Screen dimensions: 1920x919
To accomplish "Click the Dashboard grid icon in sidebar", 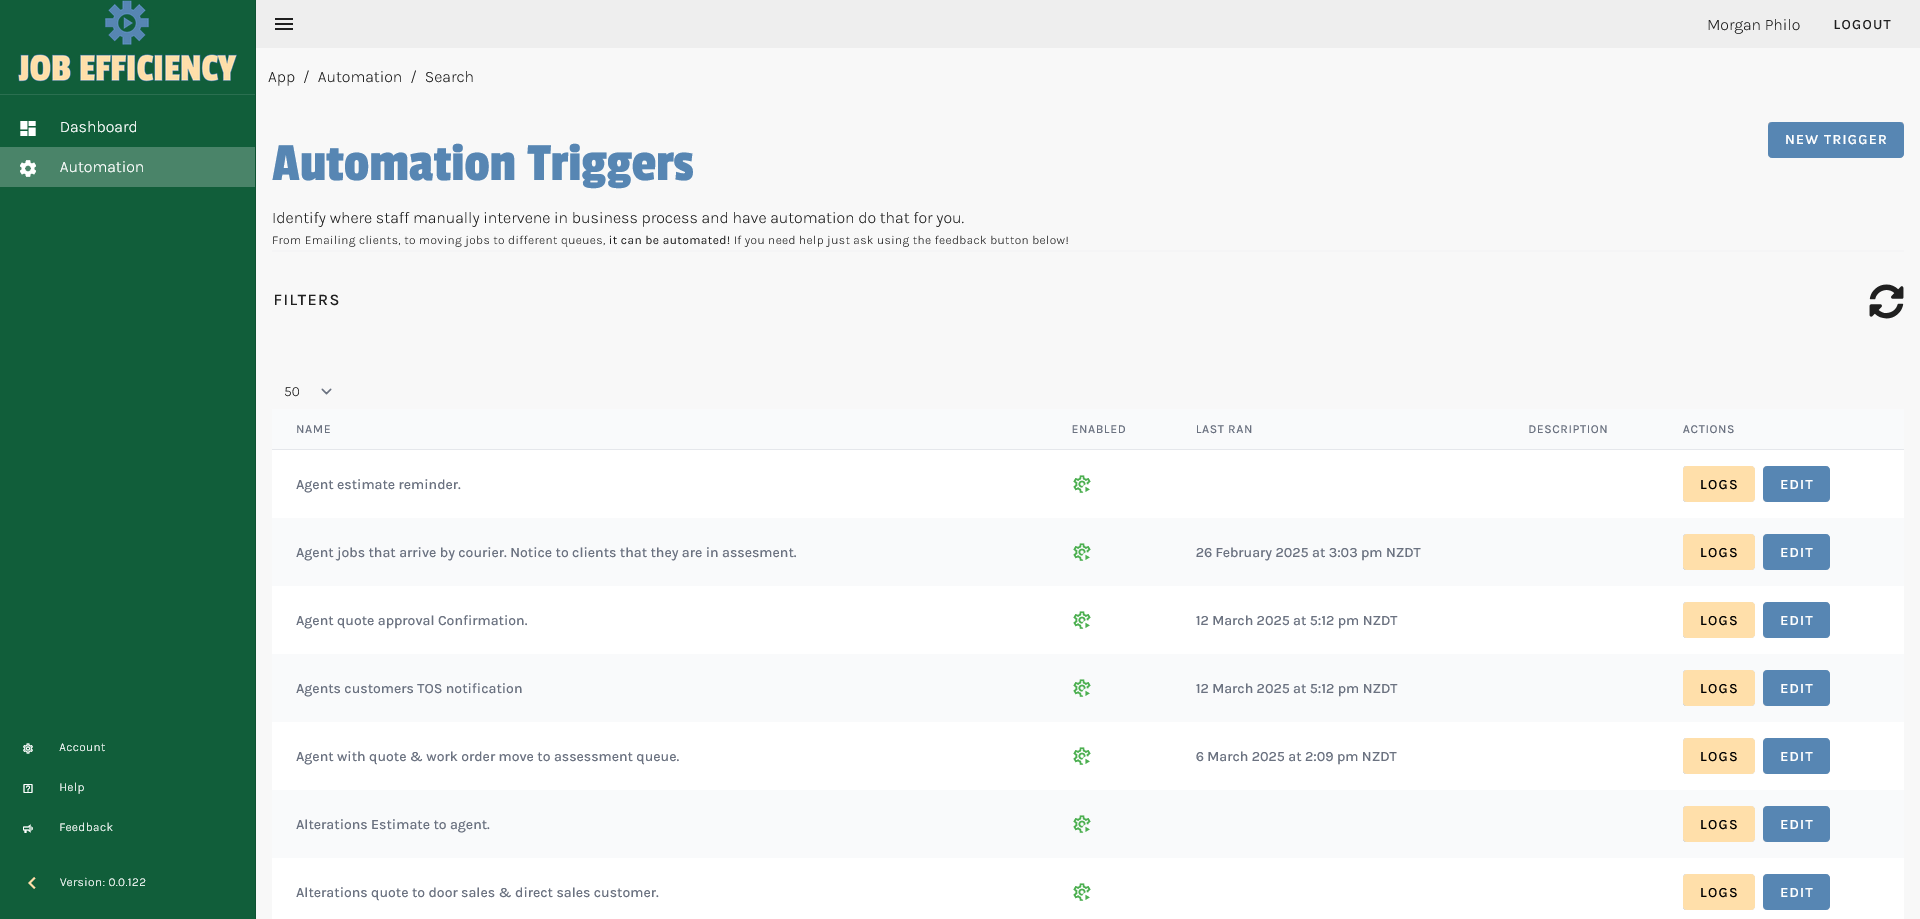I will (28, 128).
